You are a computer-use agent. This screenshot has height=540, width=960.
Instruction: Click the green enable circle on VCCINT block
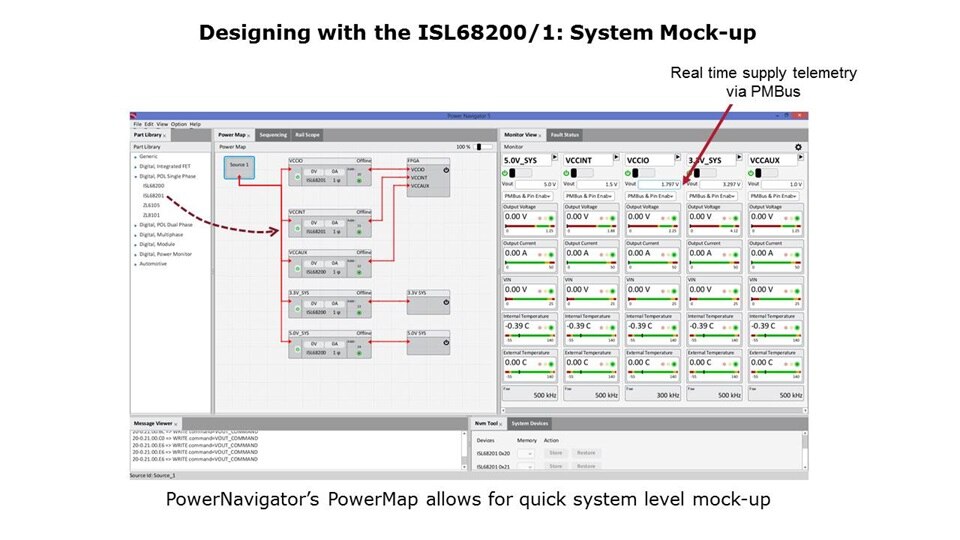tap(298, 228)
